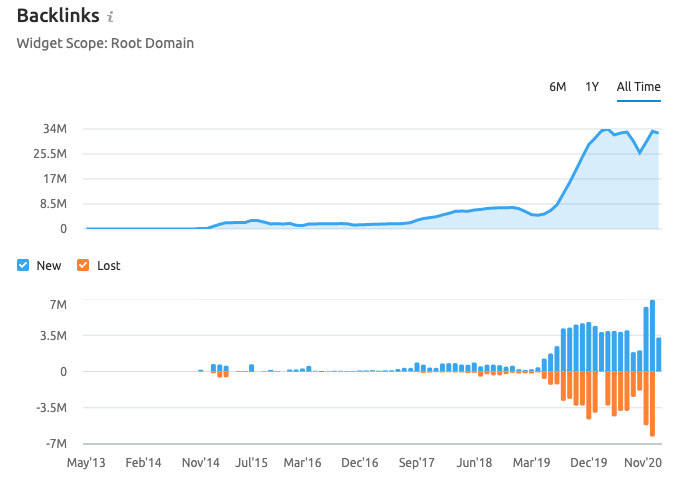This screenshot has height=487, width=673.
Task: Click the -7M bar chart axis label
Action: [x=56, y=443]
